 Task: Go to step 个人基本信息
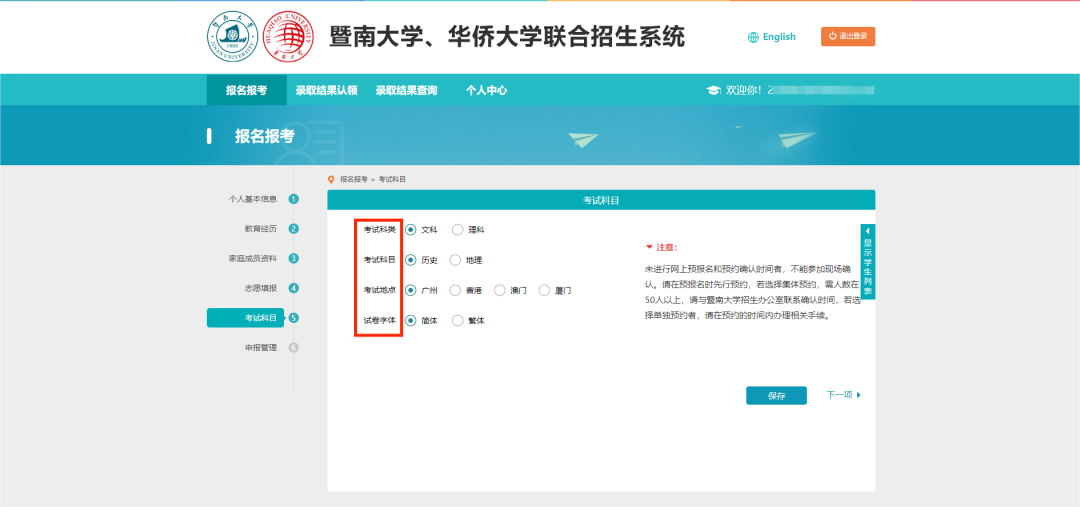point(253,199)
